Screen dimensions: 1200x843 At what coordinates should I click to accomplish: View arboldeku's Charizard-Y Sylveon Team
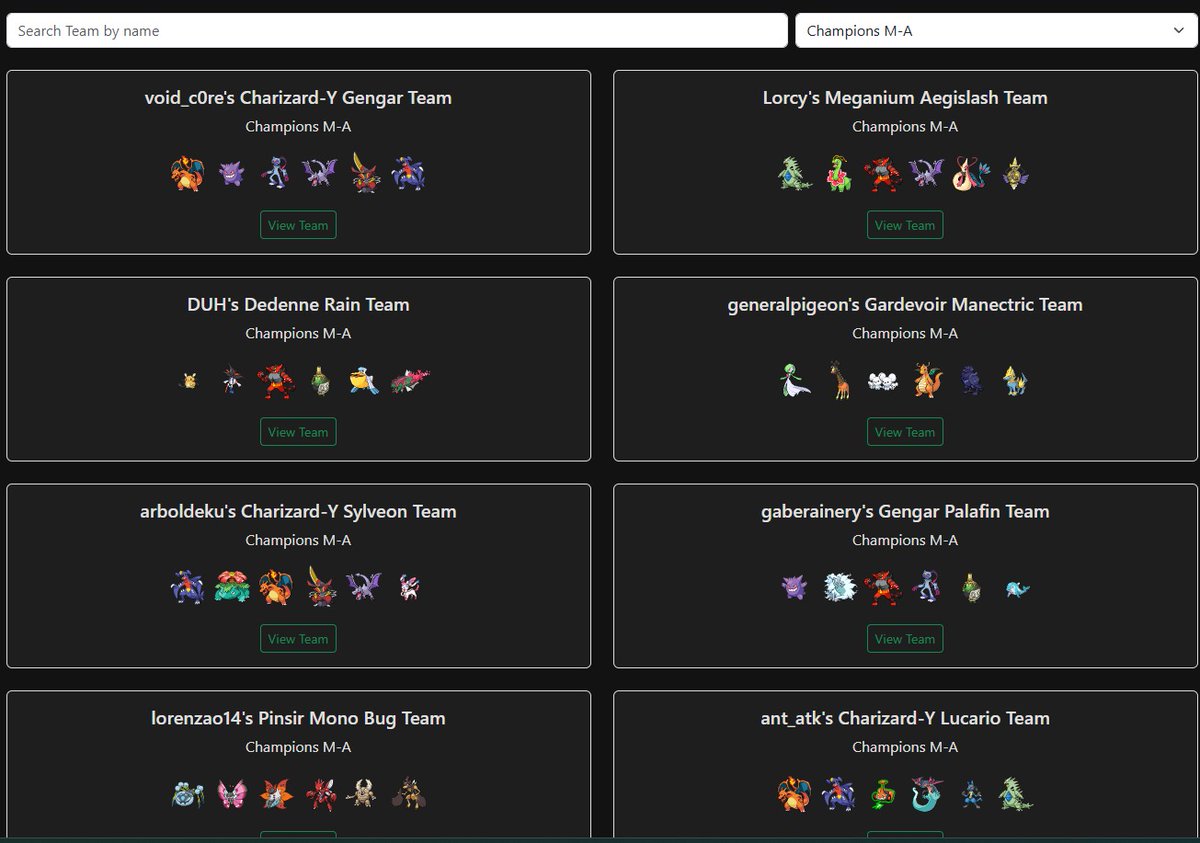coord(298,639)
